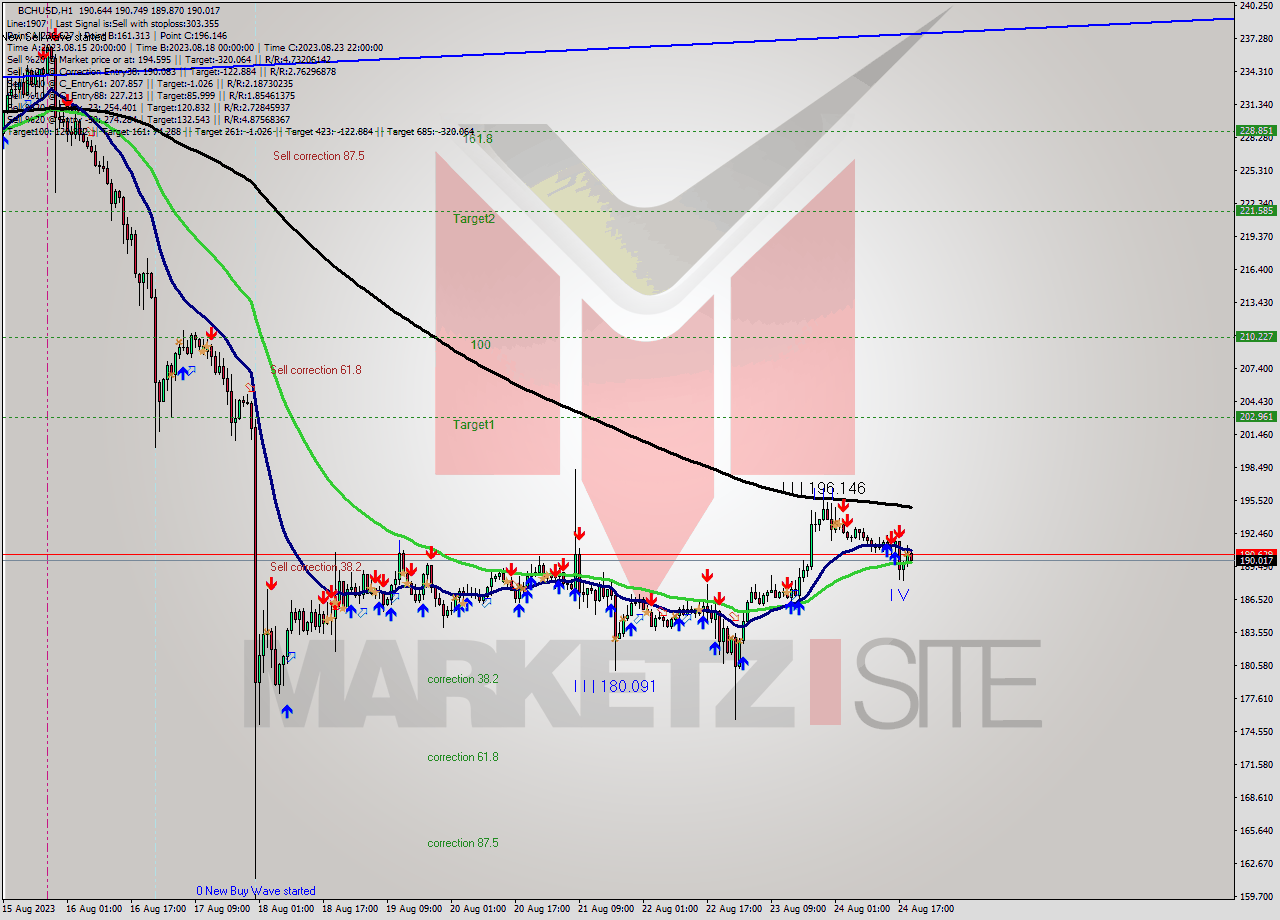Click the '21 Aug 09:00' time axis label
Viewport: 1280px width, 920px height.
[605, 909]
